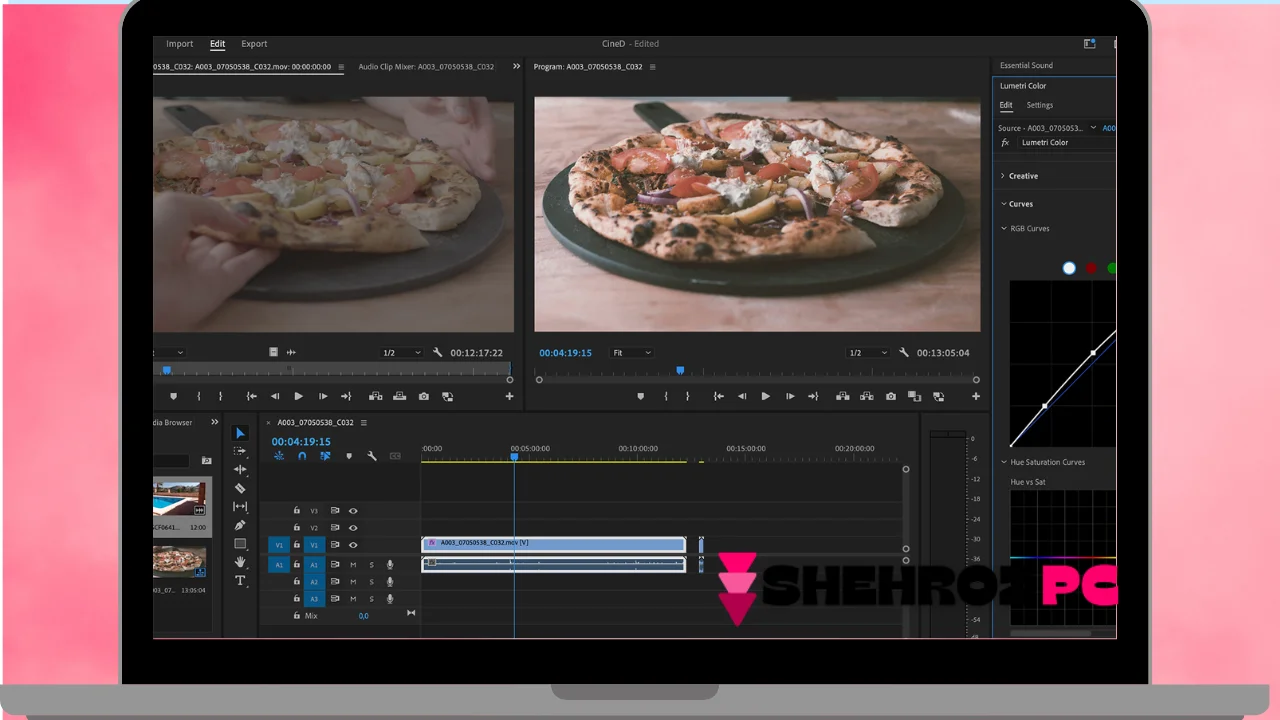This screenshot has height=720, width=1280.
Task: Select the Track Select Forward tool
Action: pos(240,451)
